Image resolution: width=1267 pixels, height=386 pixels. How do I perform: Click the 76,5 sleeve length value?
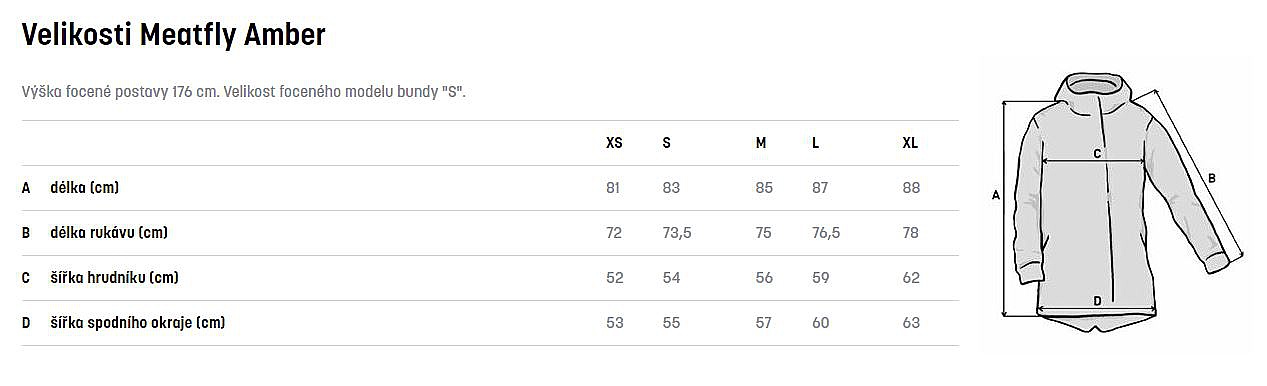826,233
